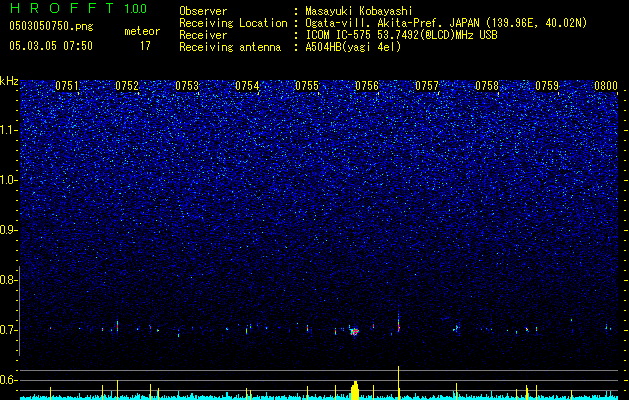Click the 0.9 frequency axis label
629x400 pixels.
pos(7,230)
